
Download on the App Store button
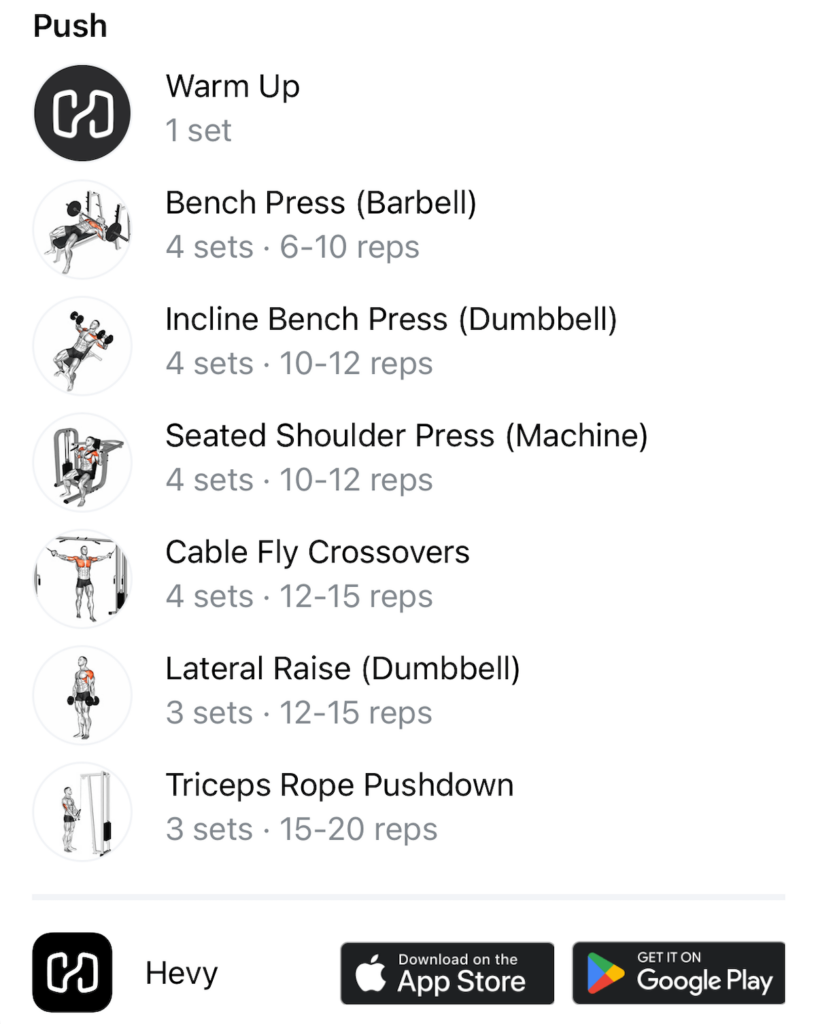click(x=447, y=972)
